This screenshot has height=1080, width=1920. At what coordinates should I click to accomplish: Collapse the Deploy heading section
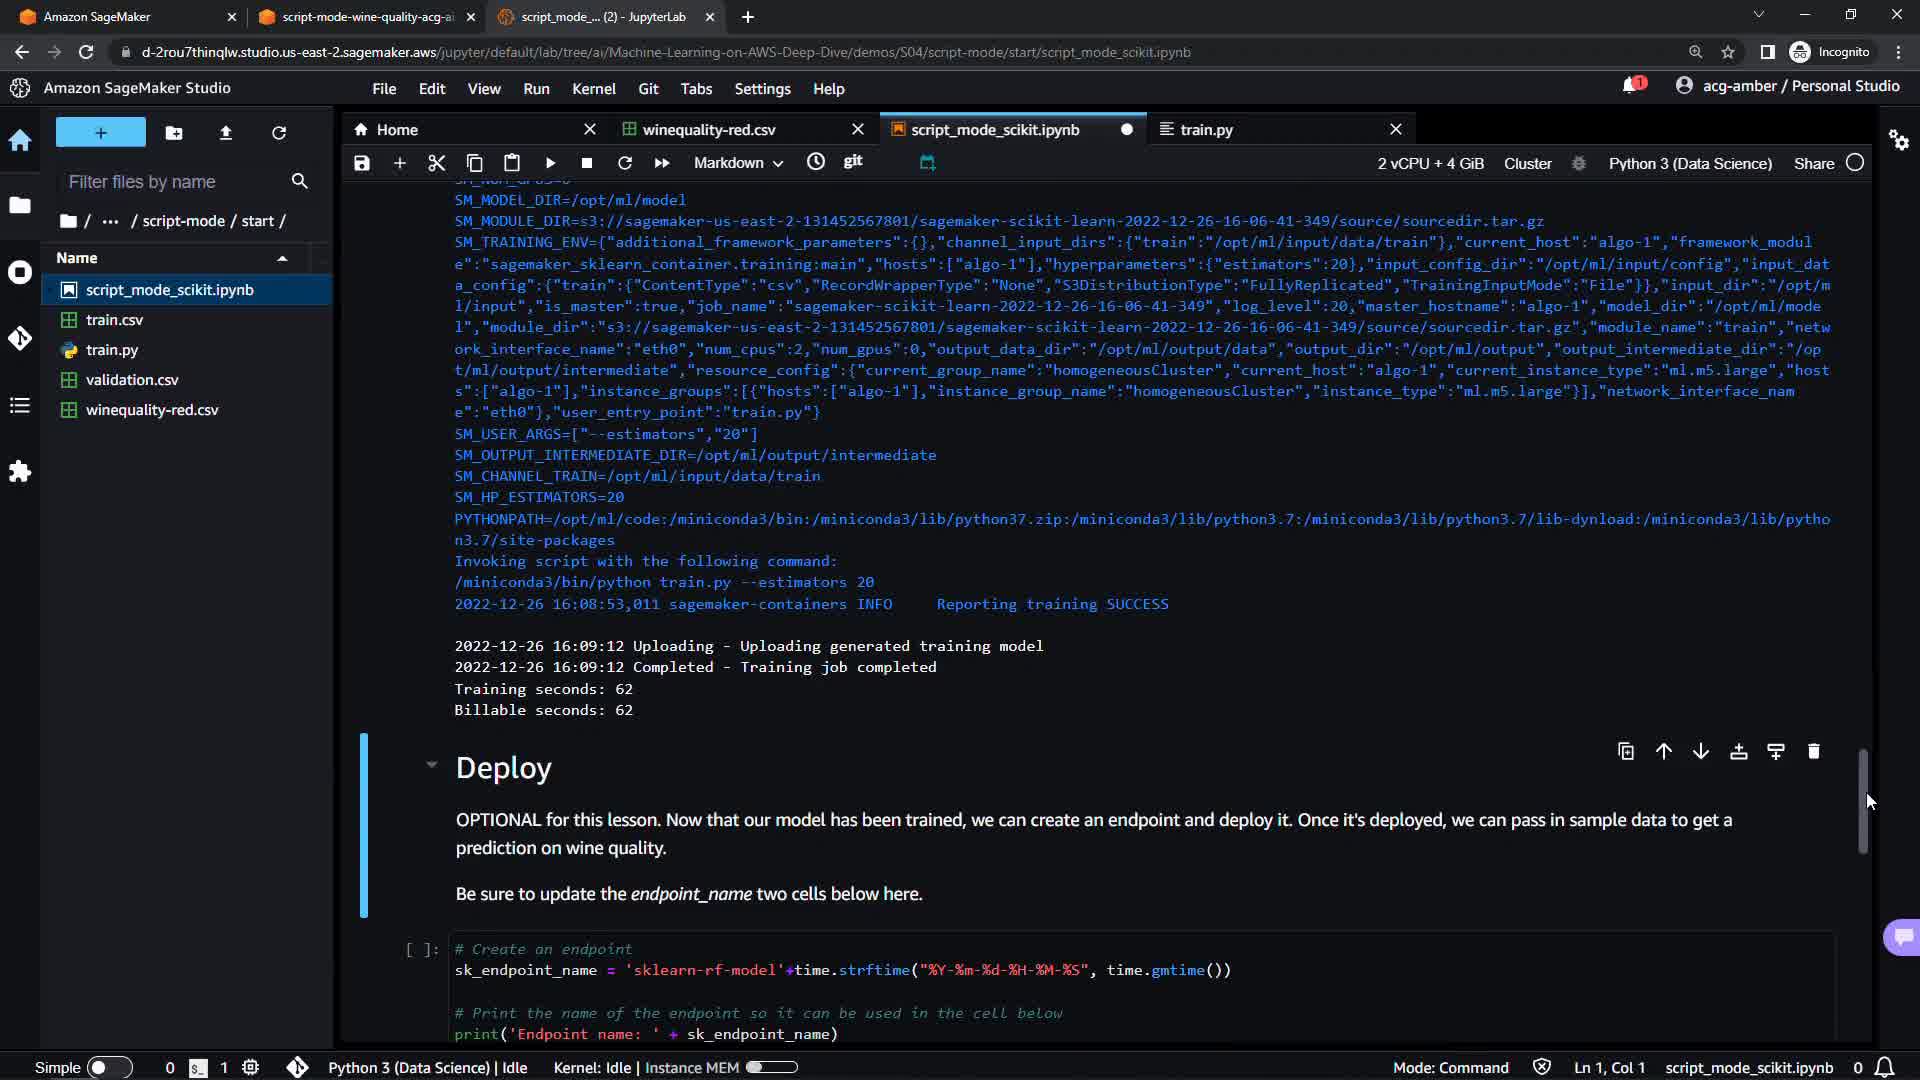(431, 765)
